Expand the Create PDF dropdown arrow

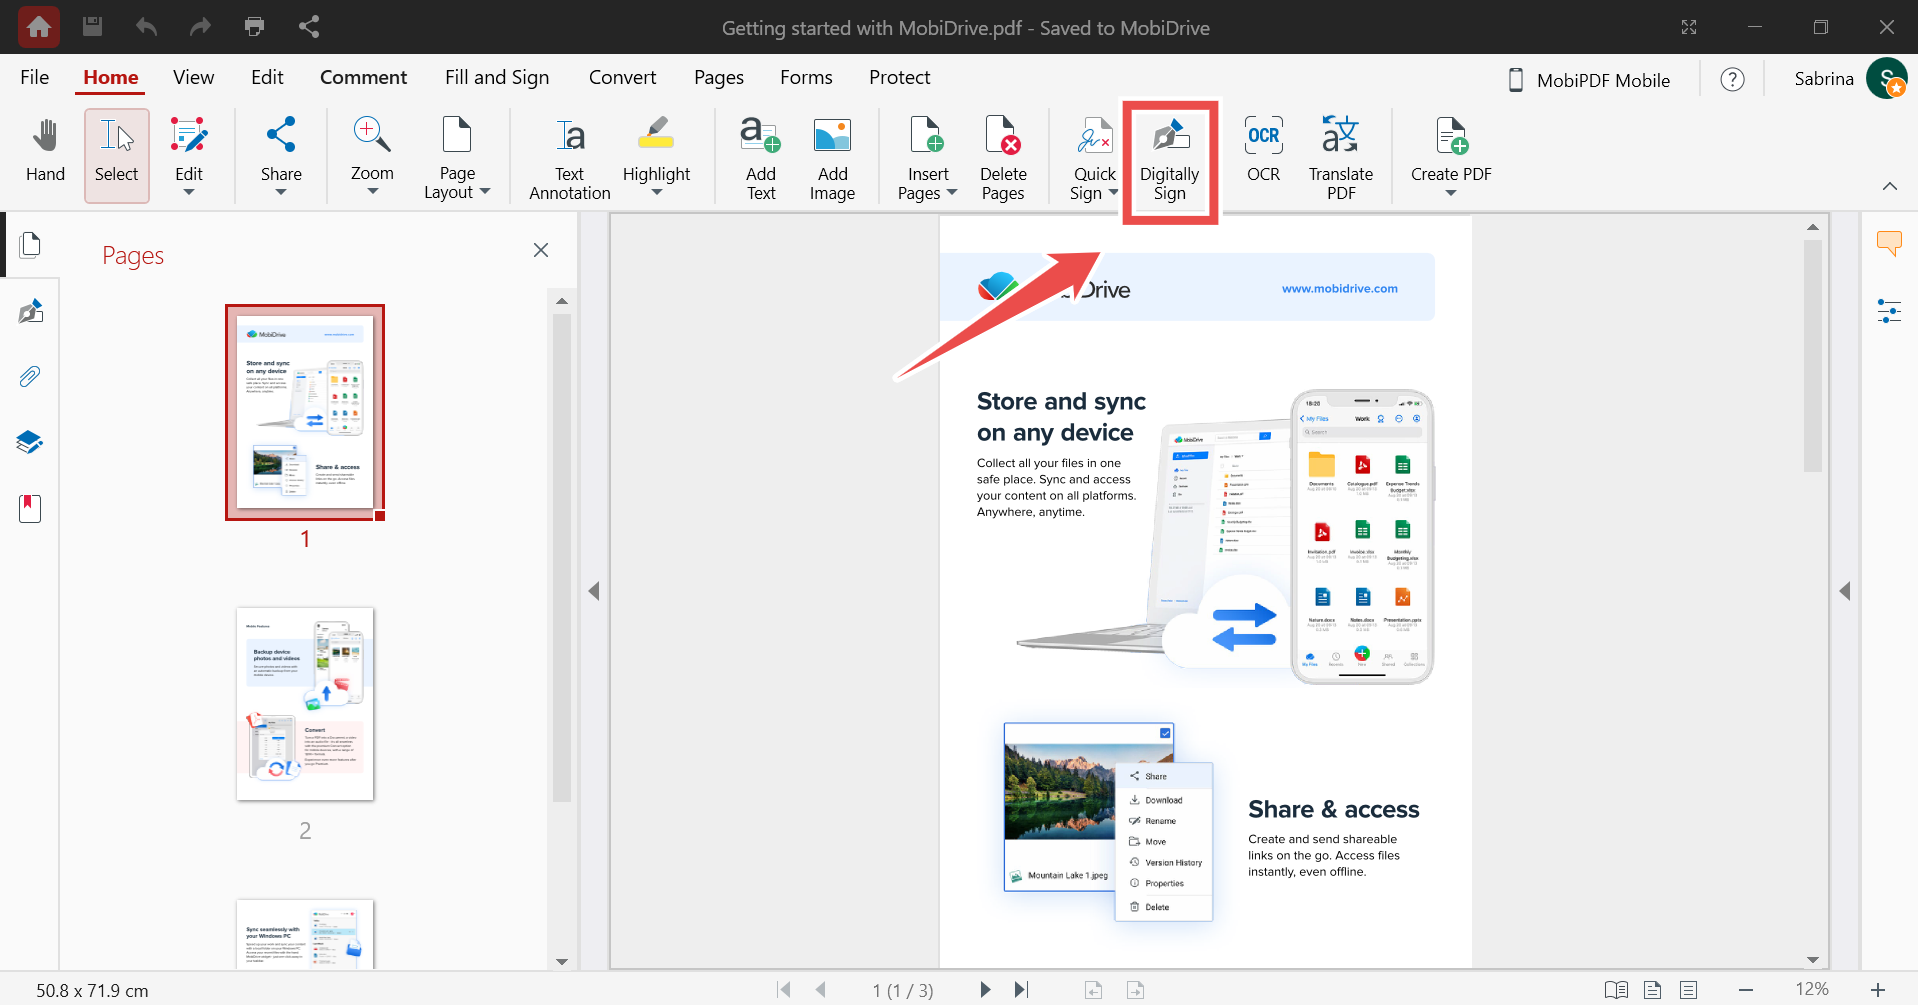pos(1451,193)
